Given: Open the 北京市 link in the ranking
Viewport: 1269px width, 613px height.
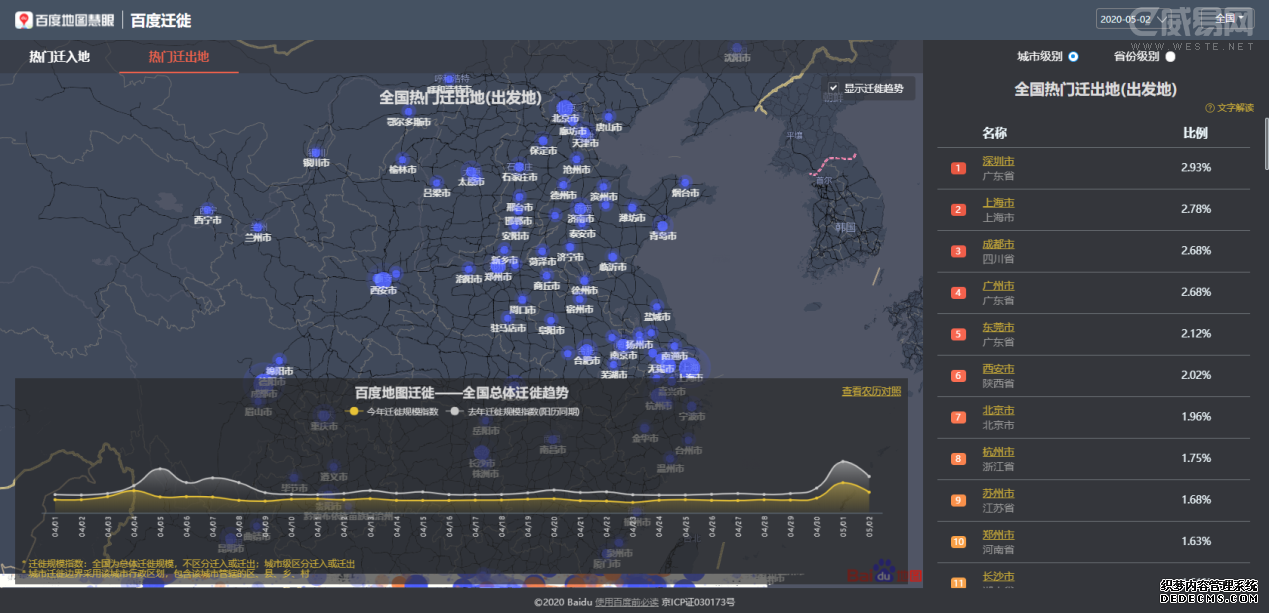Looking at the screenshot, I should pos(998,410).
